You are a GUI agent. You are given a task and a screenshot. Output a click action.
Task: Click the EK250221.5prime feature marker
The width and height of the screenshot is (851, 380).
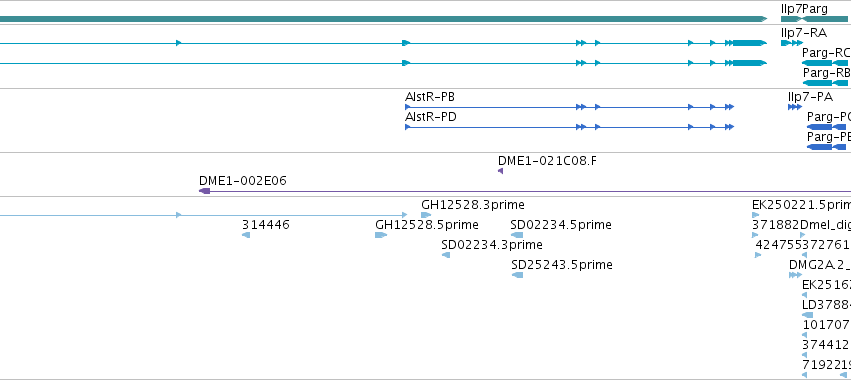coord(755,215)
